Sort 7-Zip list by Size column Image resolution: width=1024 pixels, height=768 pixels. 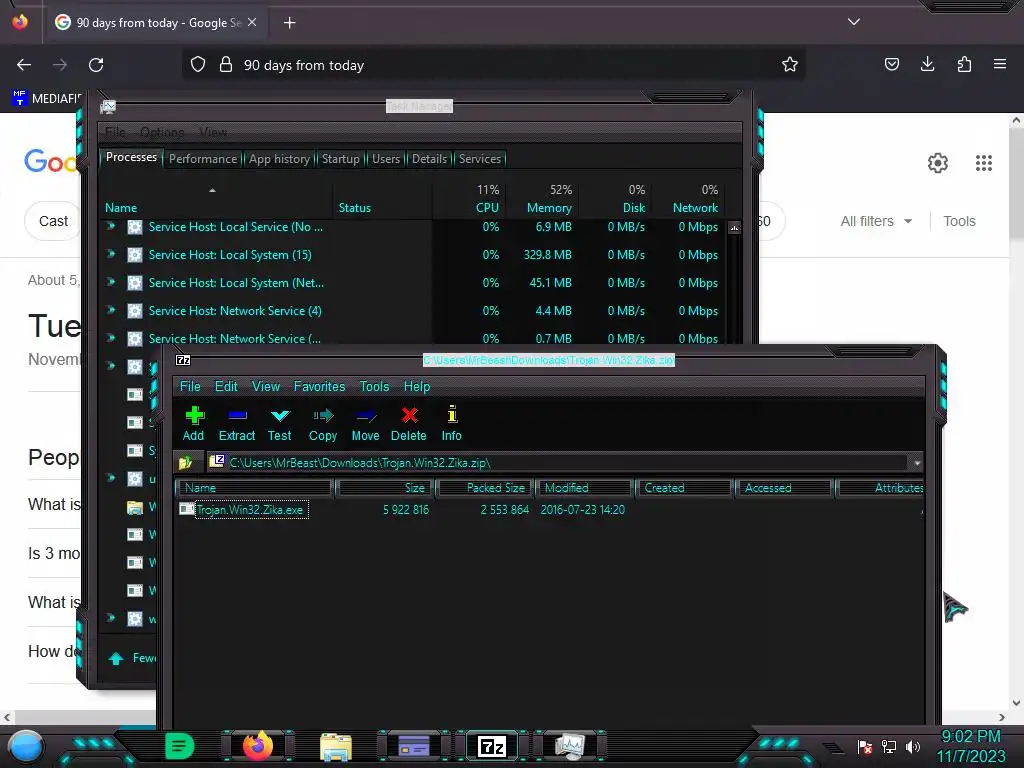pos(384,488)
